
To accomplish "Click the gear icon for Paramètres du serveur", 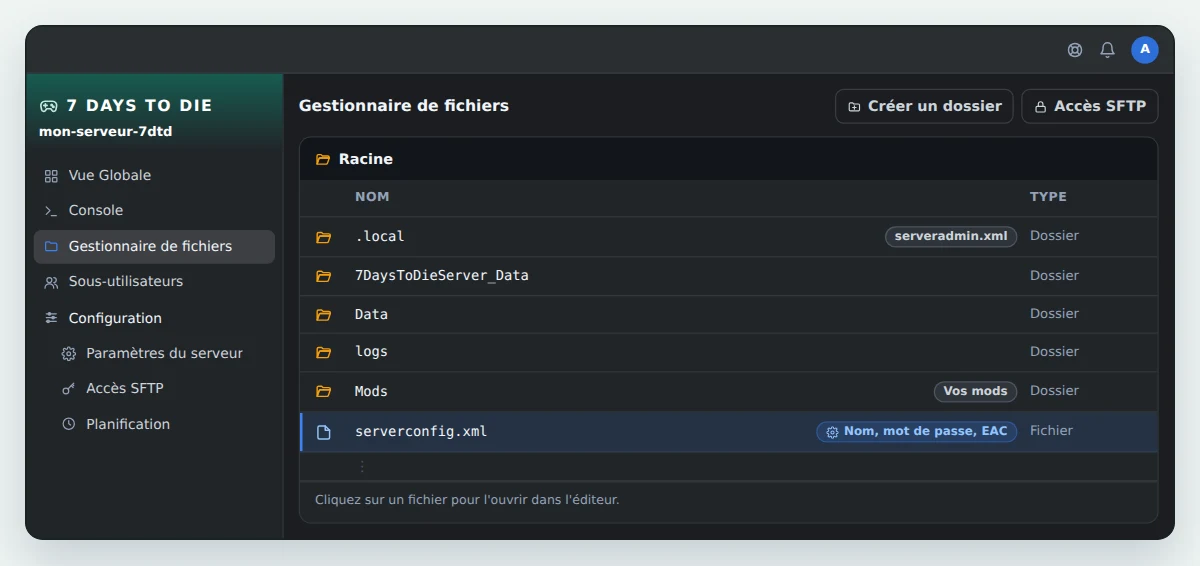I will click(x=69, y=353).
